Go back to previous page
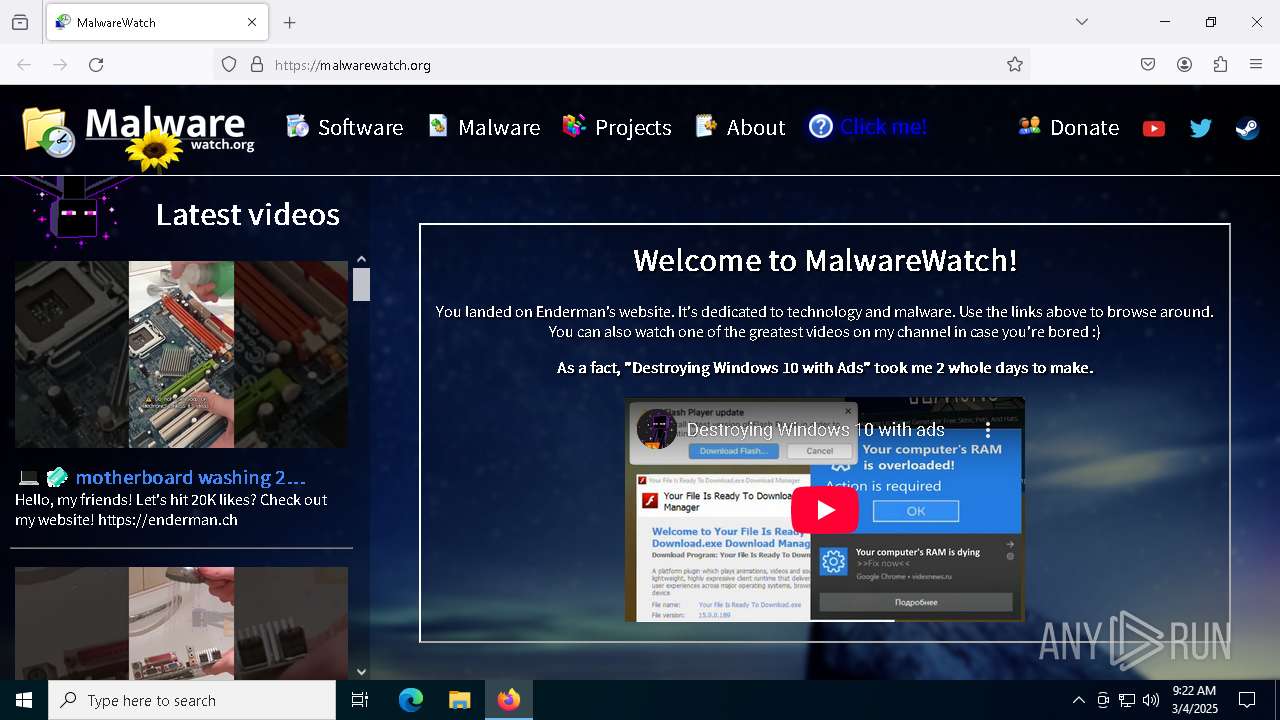1280x720 pixels. click(x=24, y=65)
